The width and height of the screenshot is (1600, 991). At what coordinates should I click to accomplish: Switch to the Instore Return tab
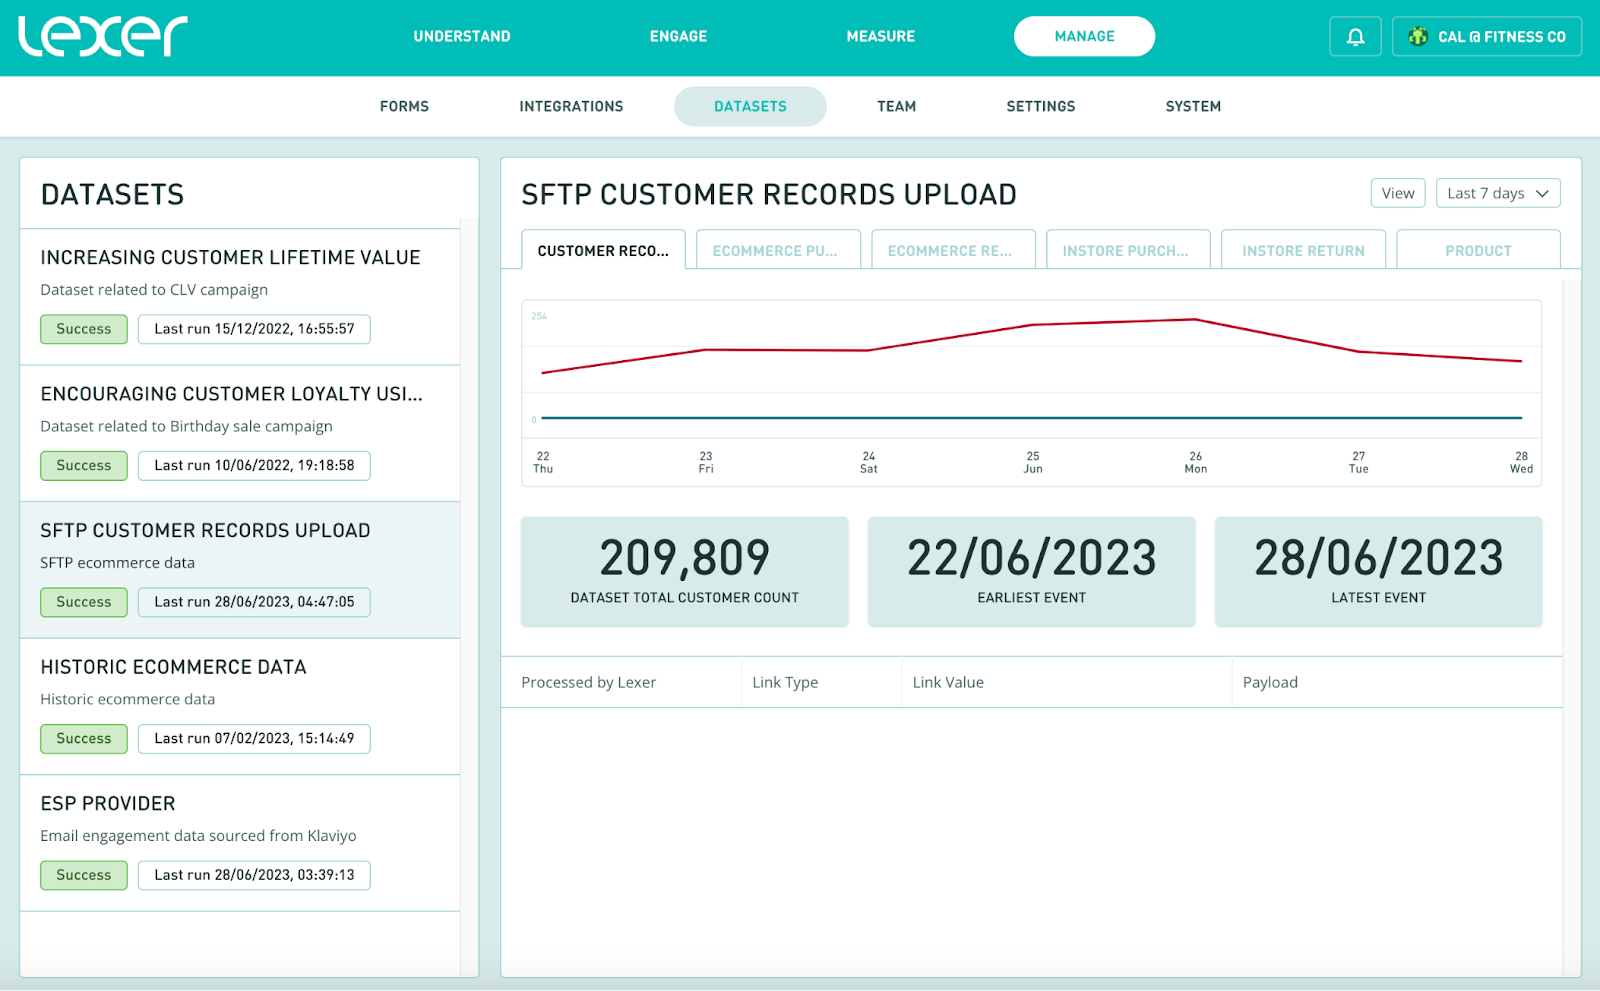[1303, 250]
